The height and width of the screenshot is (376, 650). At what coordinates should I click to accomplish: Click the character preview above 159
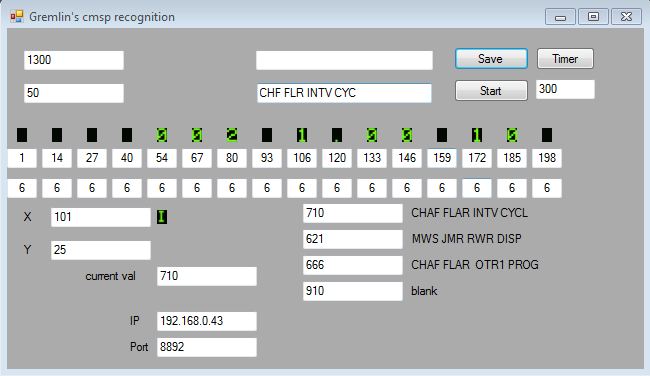pos(442,135)
